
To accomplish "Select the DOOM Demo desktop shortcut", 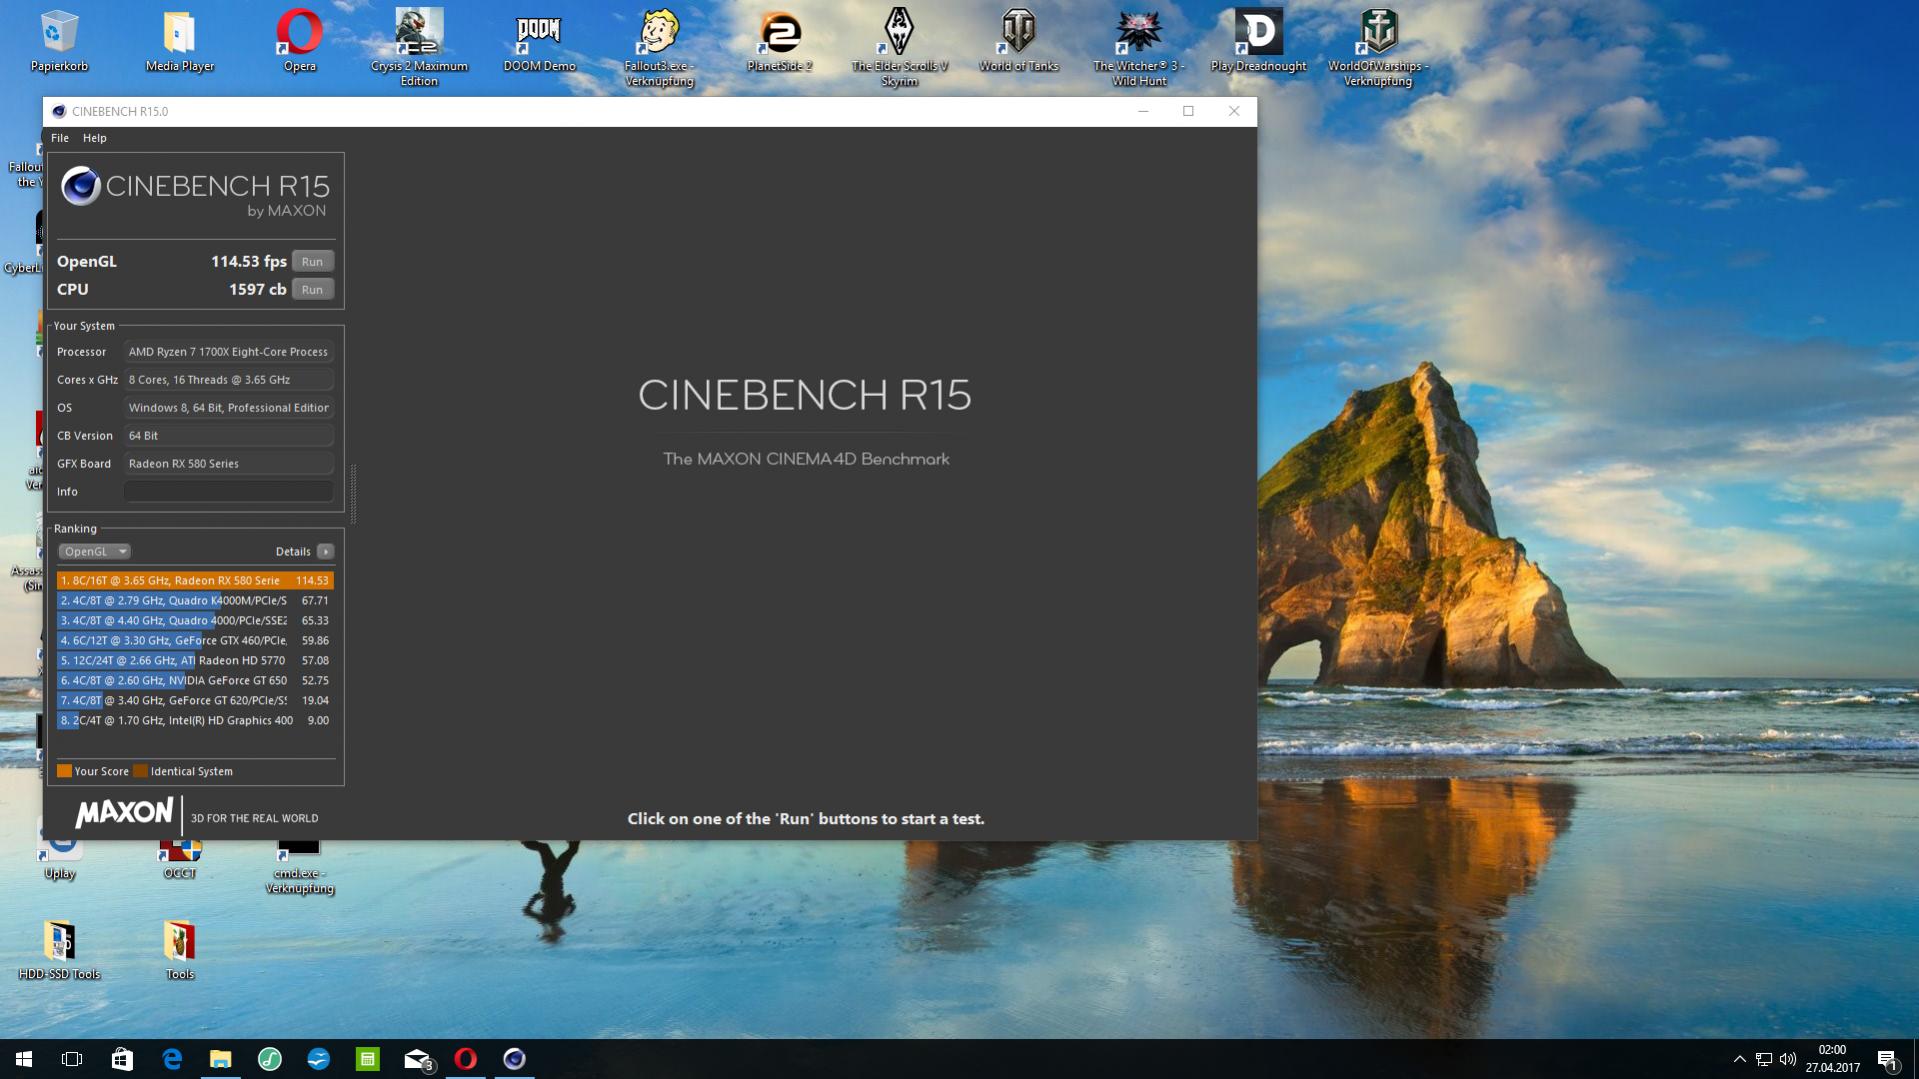I will coord(539,42).
